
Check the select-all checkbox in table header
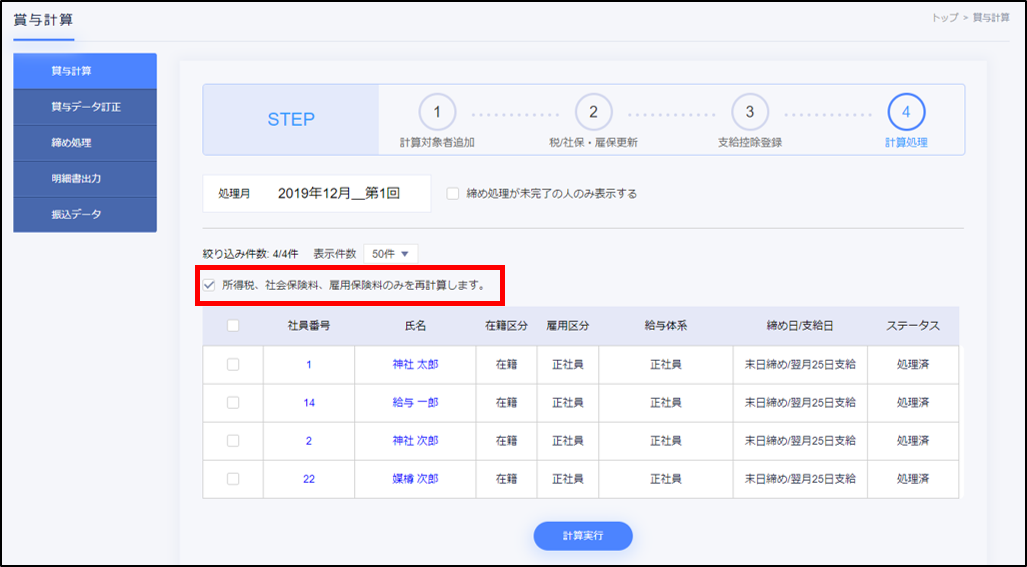coord(233,325)
